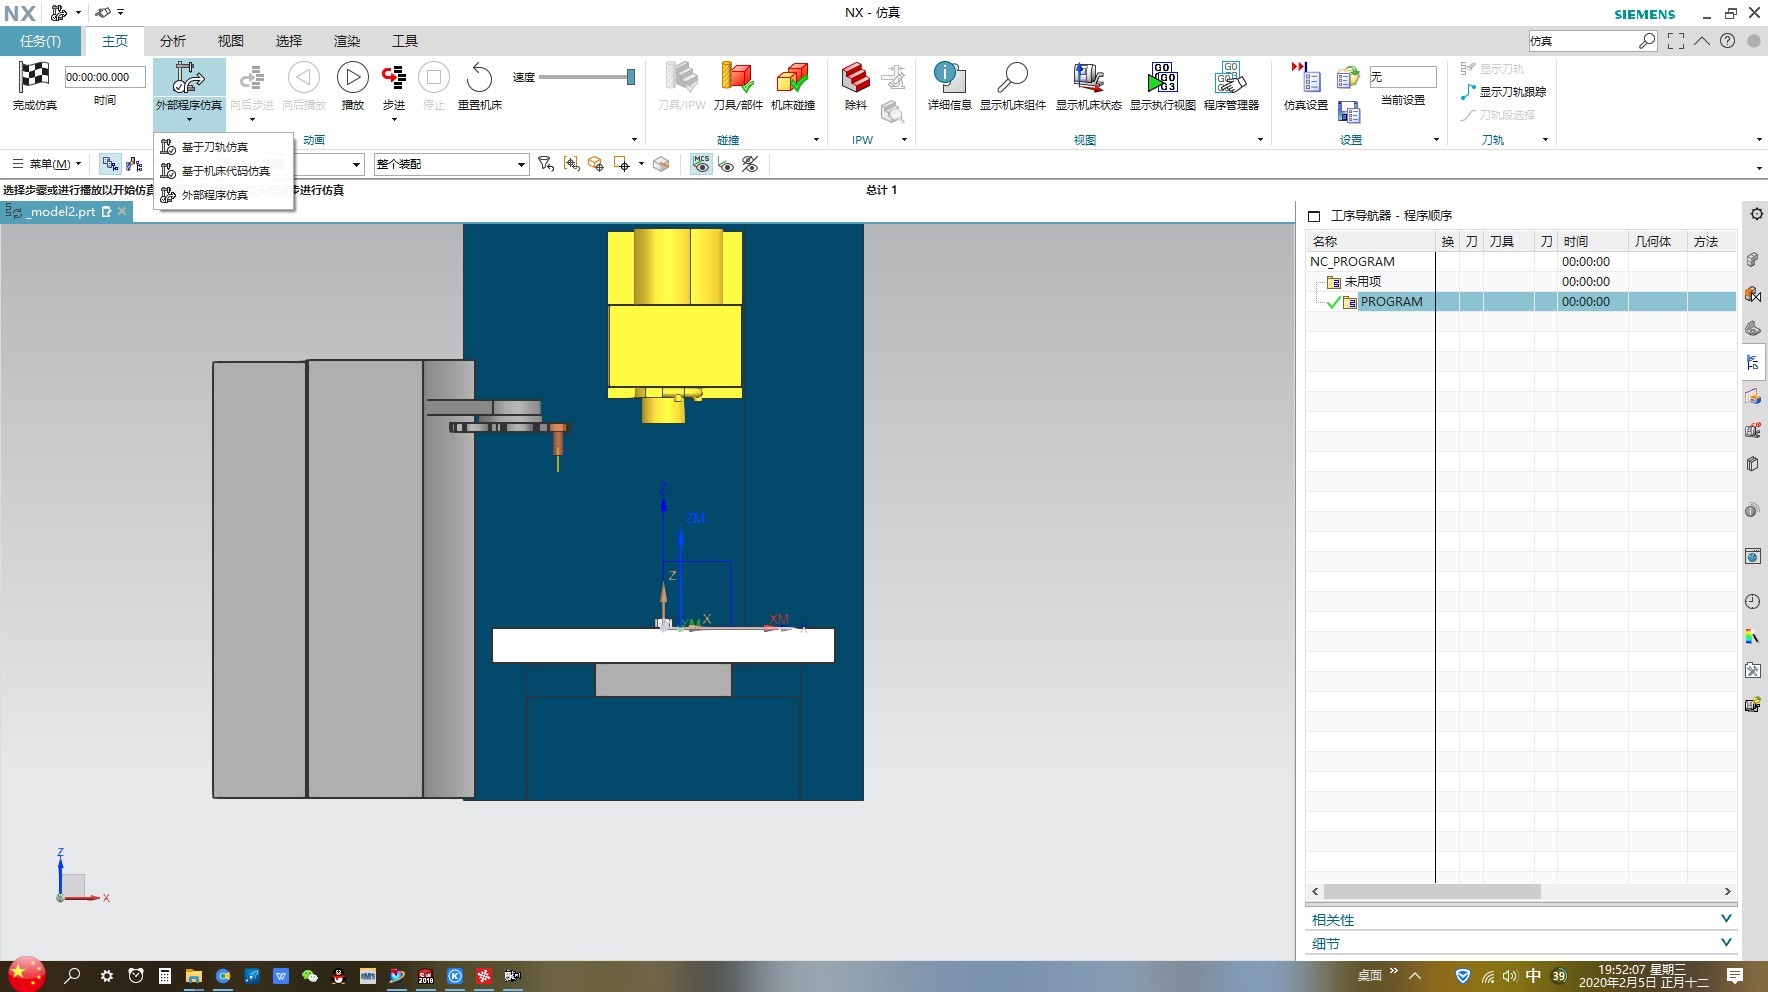Open the 菜单(M) dropdown menu
The width and height of the screenshot is (1768, 992).
pos(47,164)
